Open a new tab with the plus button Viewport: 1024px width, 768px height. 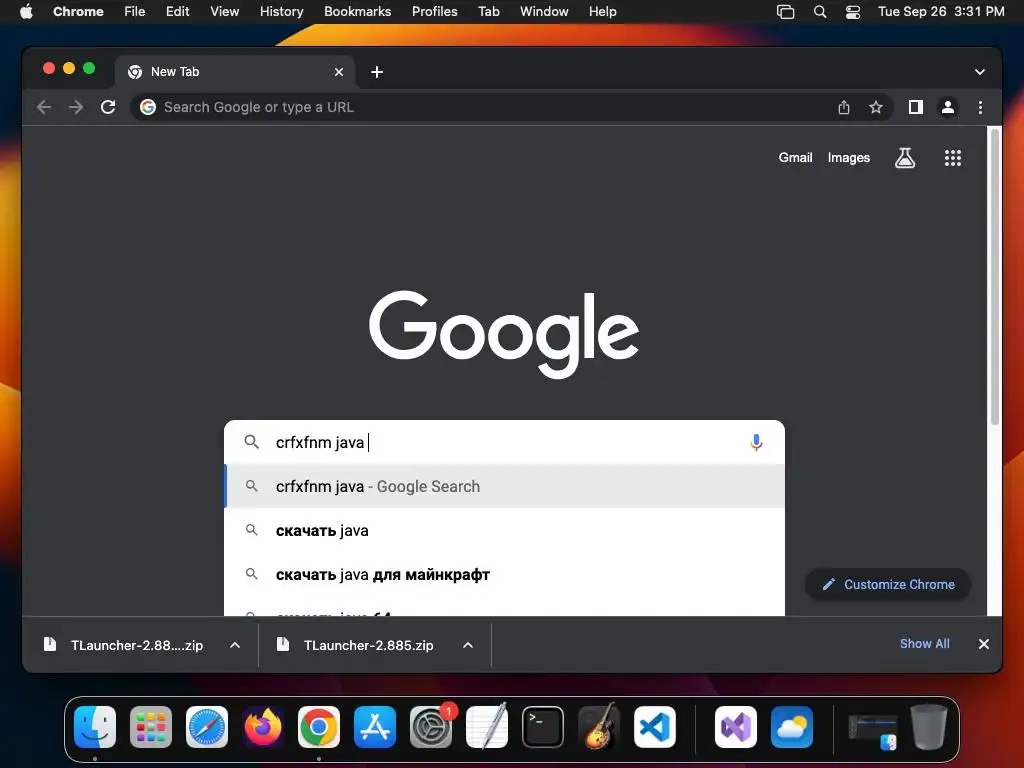pyautogui.click(x=377, y=72)
